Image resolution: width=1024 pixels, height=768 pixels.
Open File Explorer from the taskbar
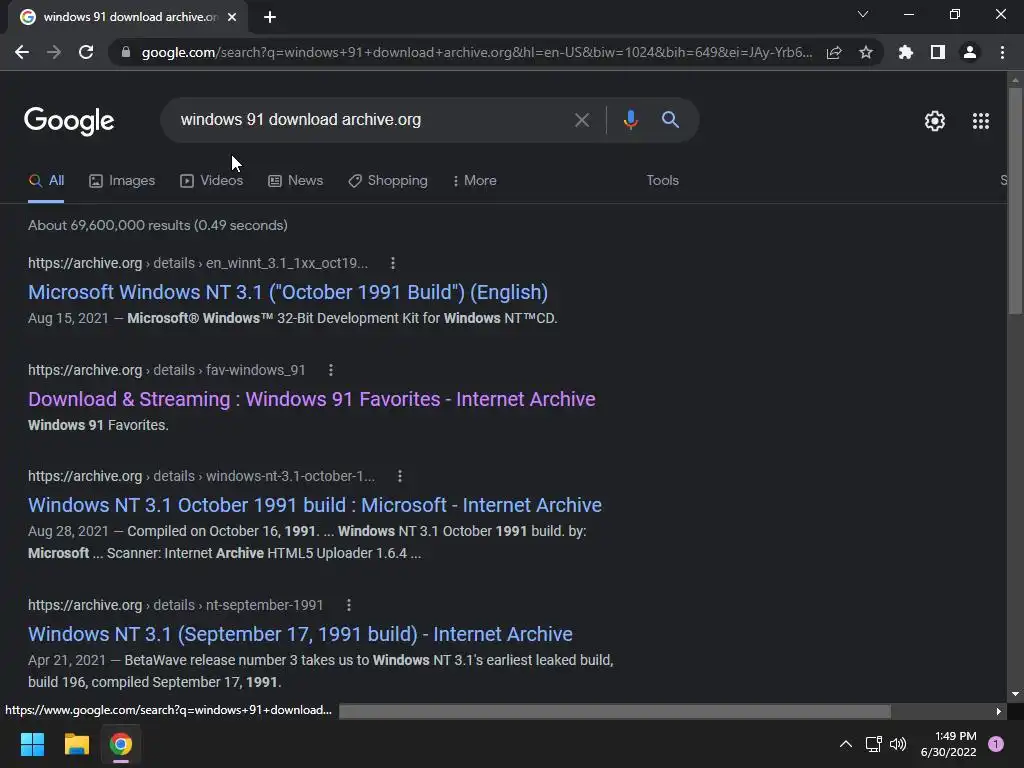[76, 744]
